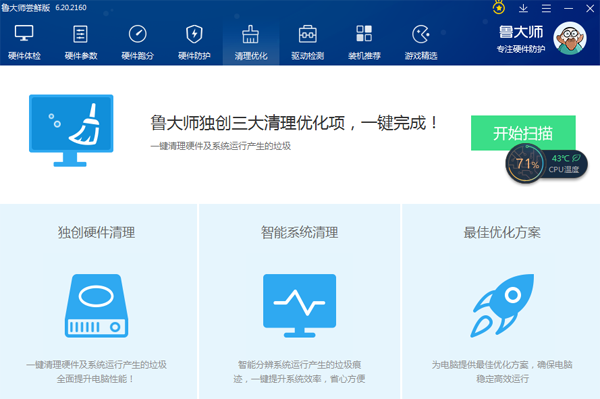Click the headline 鲁大师独创三大清理优化项，一键完成！
Screen dimensions: 600x399
tap(294, 123)
